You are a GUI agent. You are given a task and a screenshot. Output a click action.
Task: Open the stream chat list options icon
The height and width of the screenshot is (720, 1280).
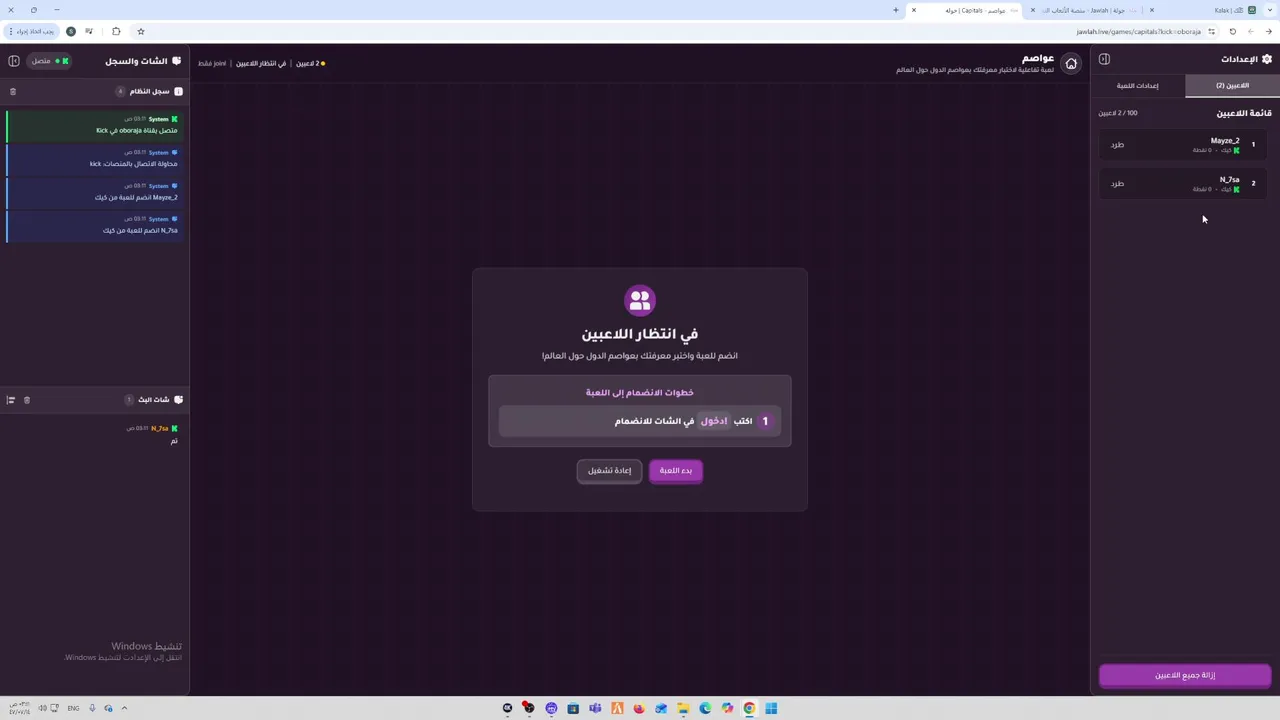(11, 400)
